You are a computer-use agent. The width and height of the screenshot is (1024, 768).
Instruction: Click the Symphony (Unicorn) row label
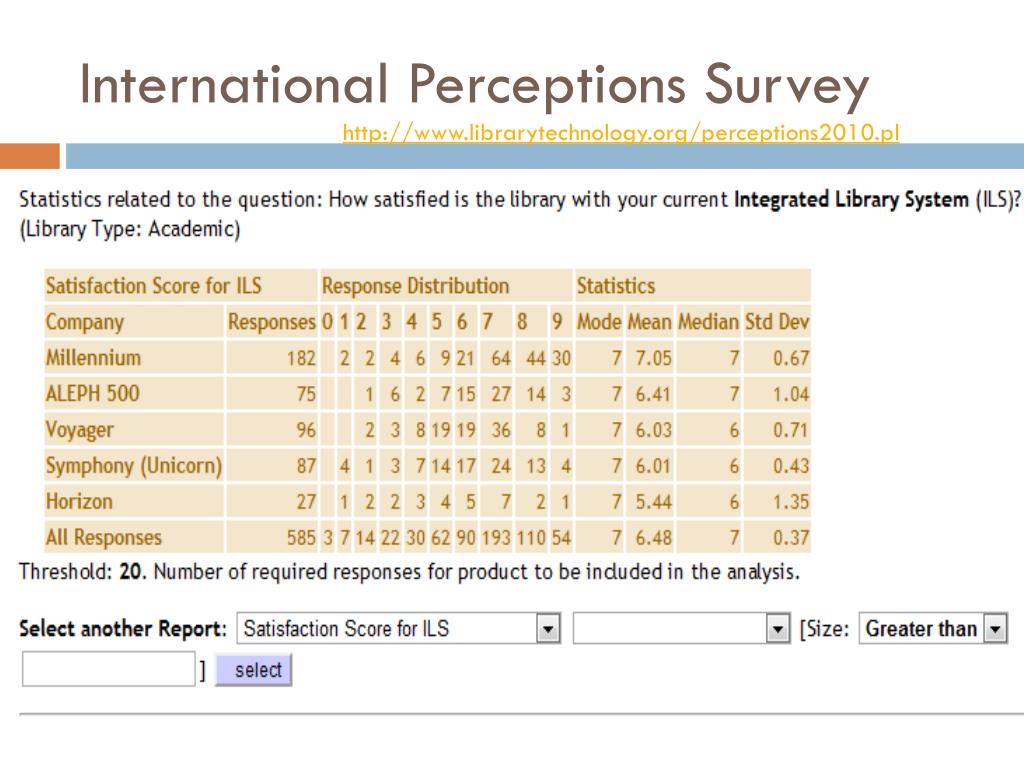click(134, 466)
